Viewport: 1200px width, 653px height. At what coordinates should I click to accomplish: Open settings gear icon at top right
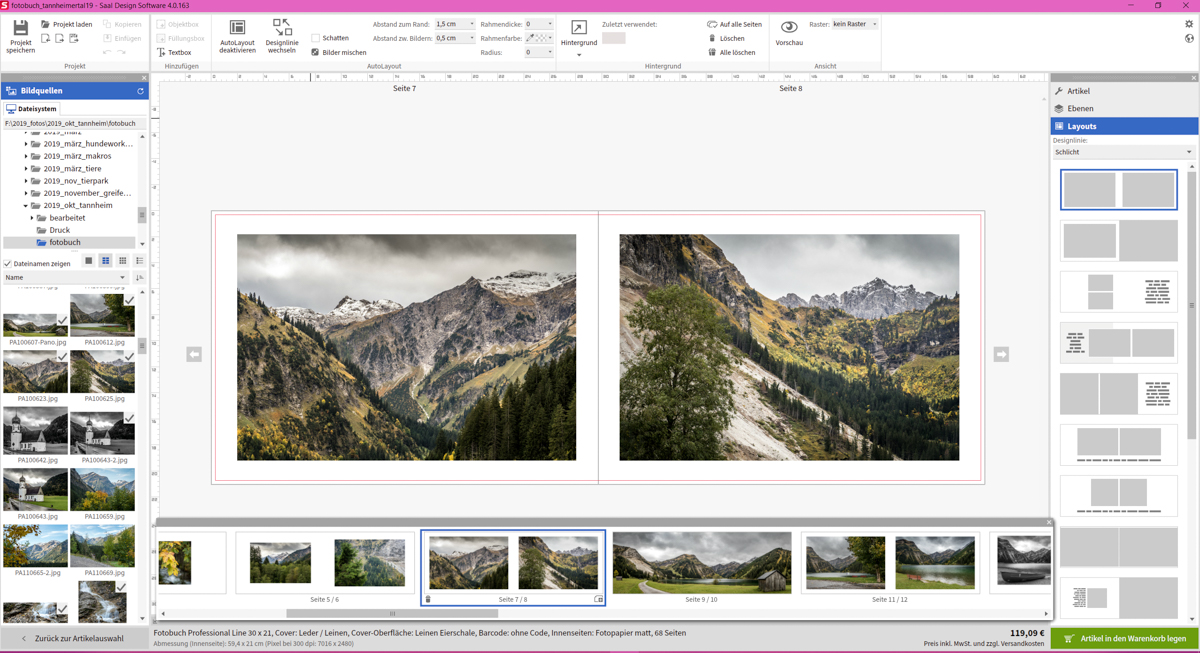tap(1189, 24)
